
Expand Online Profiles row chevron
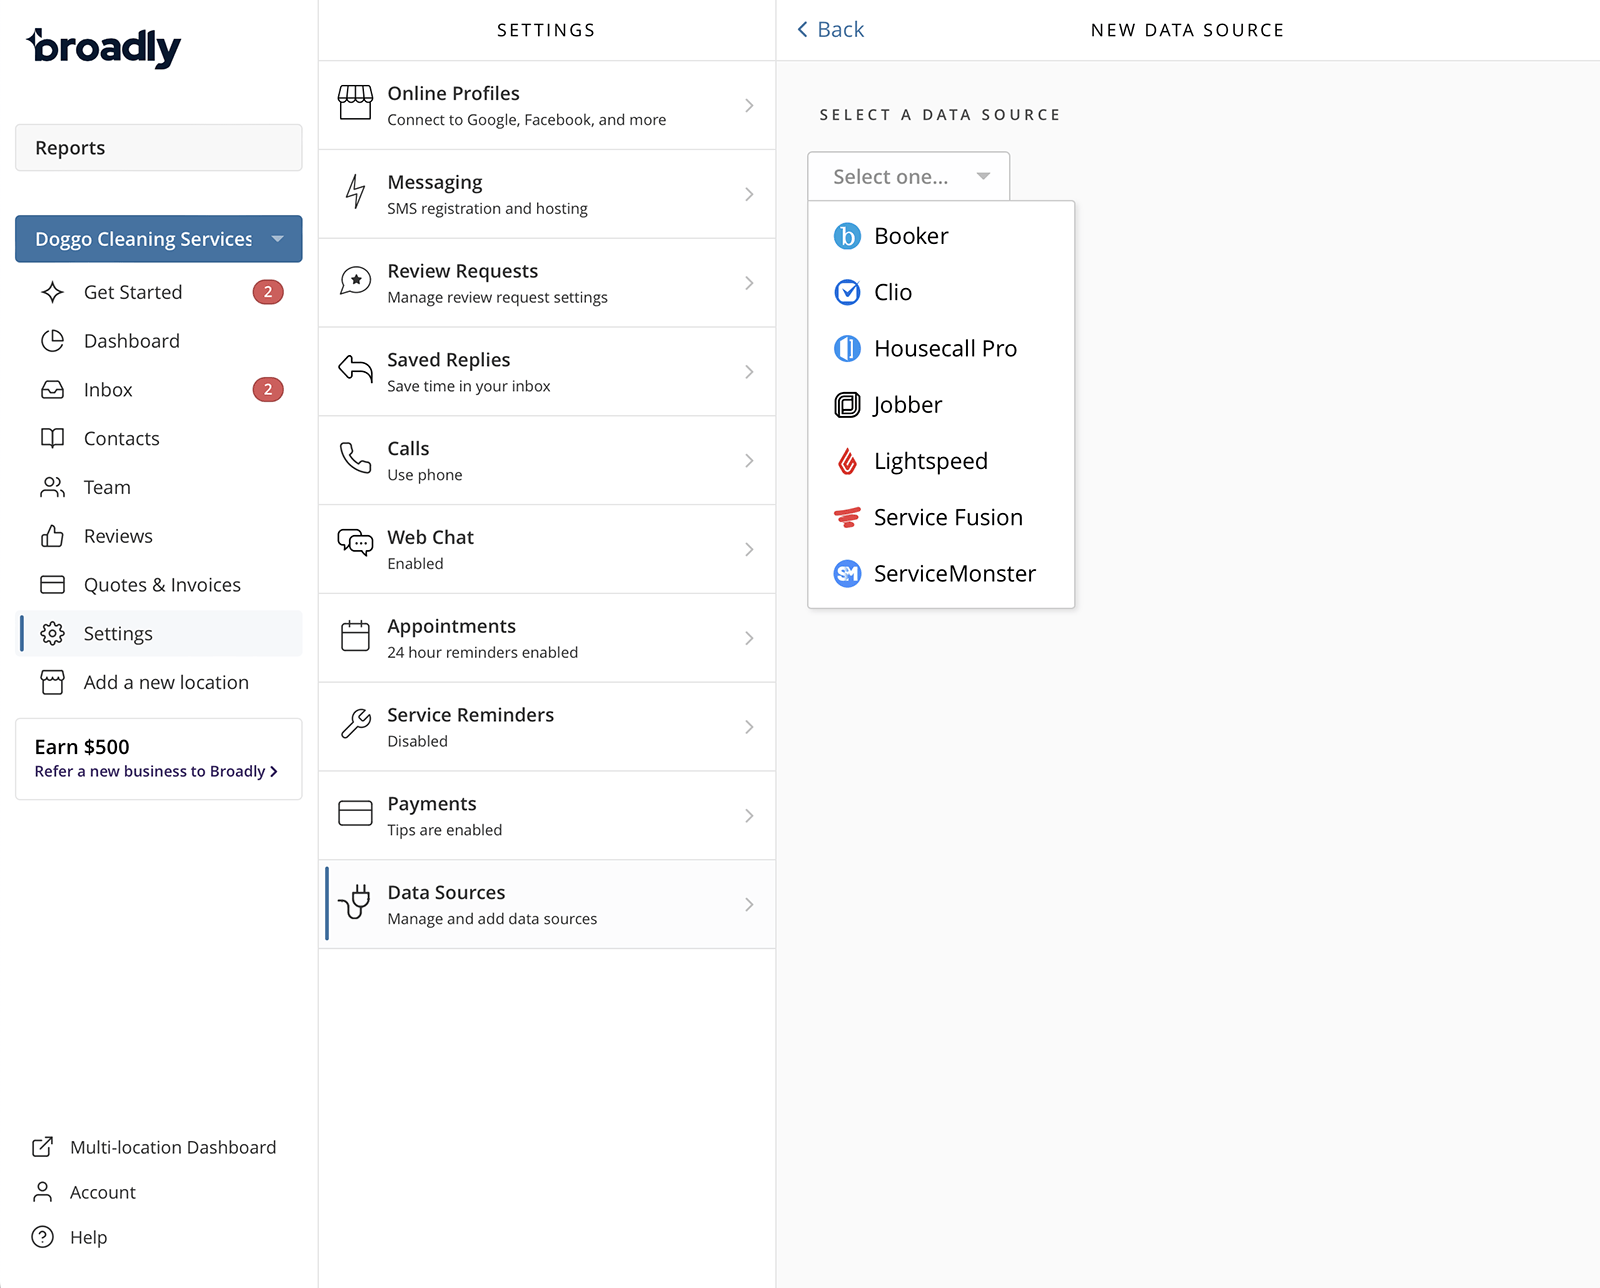click(x=749, y=105)
